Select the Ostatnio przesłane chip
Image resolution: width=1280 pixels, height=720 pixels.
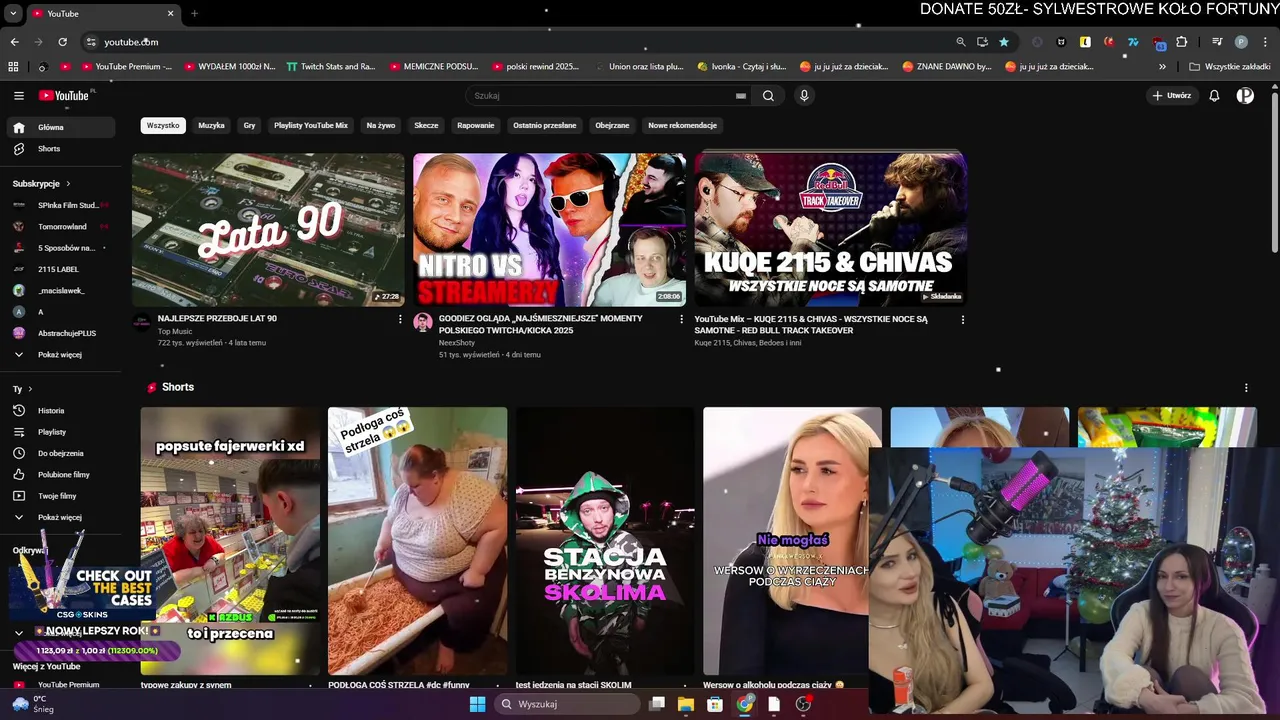(x=545, y=126)
